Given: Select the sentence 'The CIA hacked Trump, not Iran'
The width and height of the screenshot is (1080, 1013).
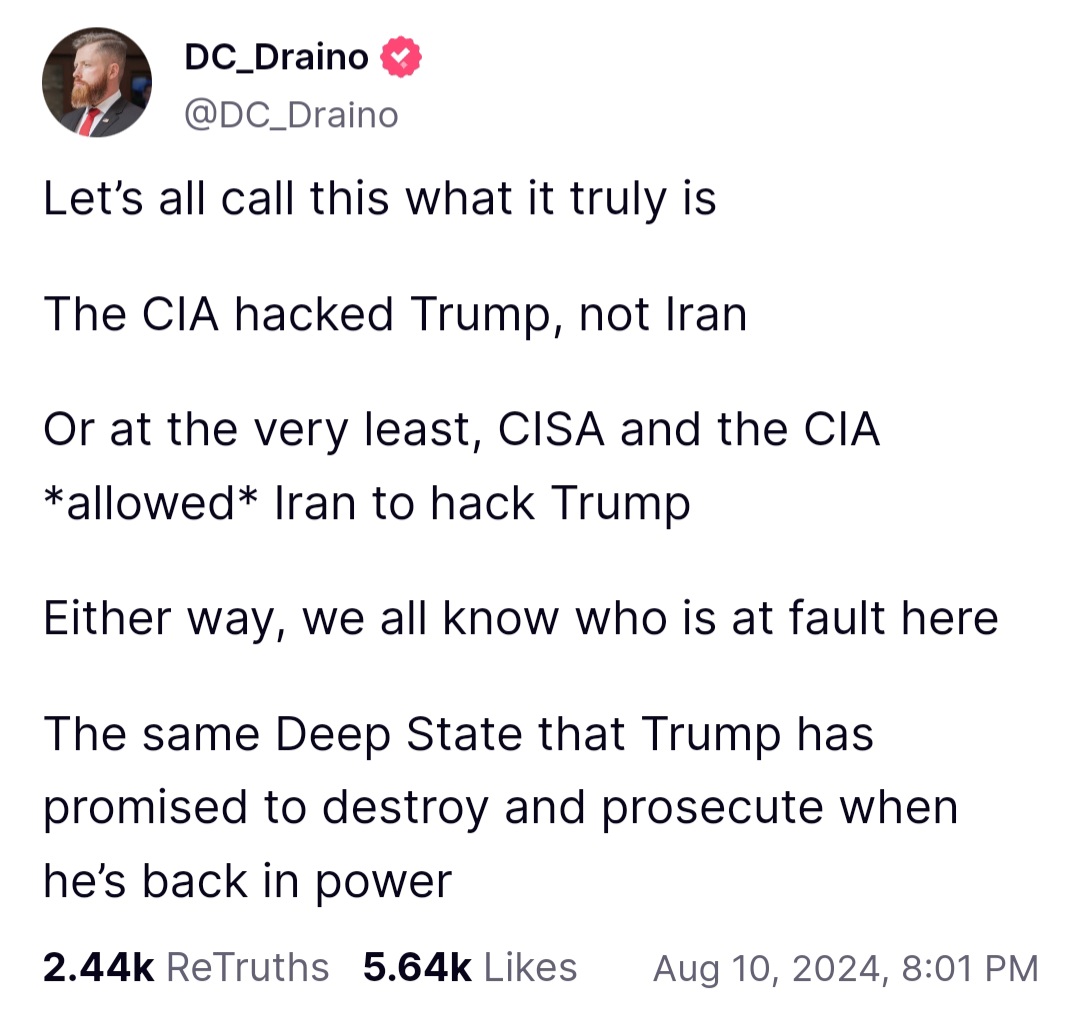Looking at the screenshot, I should tap(395, 315).
